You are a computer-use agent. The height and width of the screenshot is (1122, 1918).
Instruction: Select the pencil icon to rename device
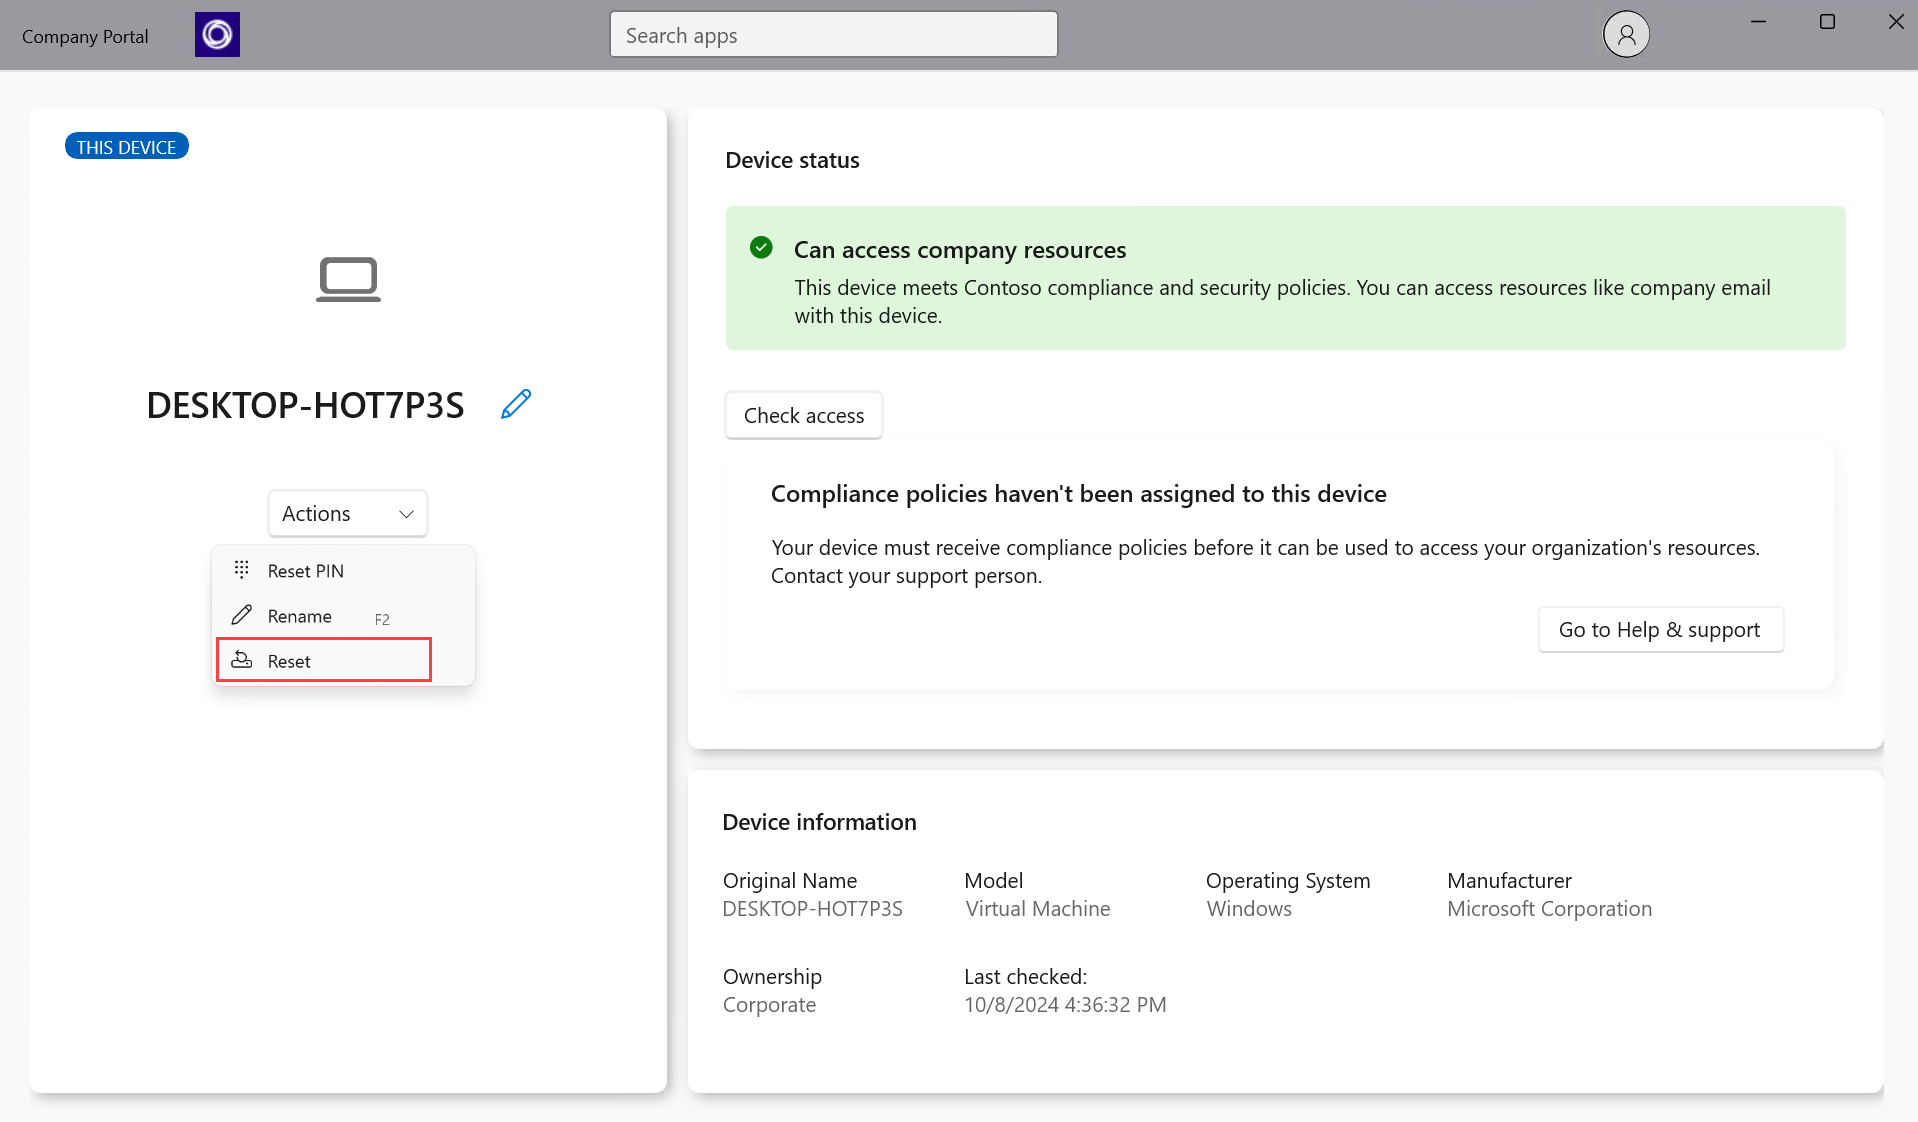point(515,404)
